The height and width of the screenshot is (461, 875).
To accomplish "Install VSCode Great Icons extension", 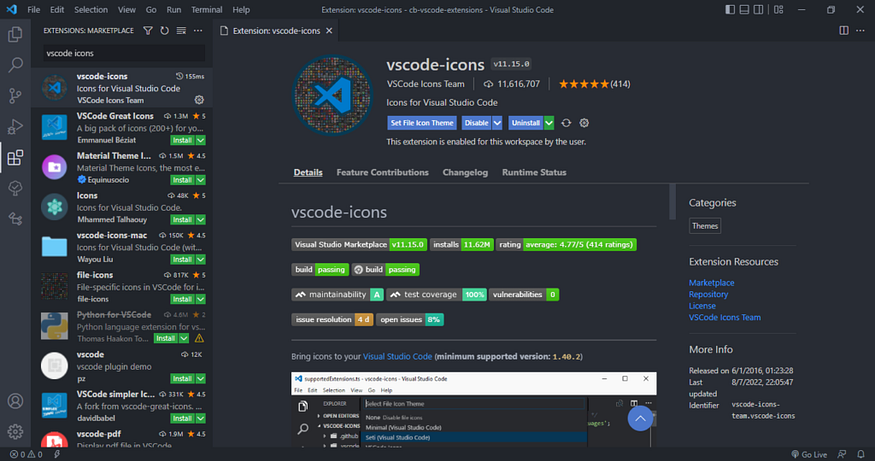I will pyautogui.click(x=182, y=140).
